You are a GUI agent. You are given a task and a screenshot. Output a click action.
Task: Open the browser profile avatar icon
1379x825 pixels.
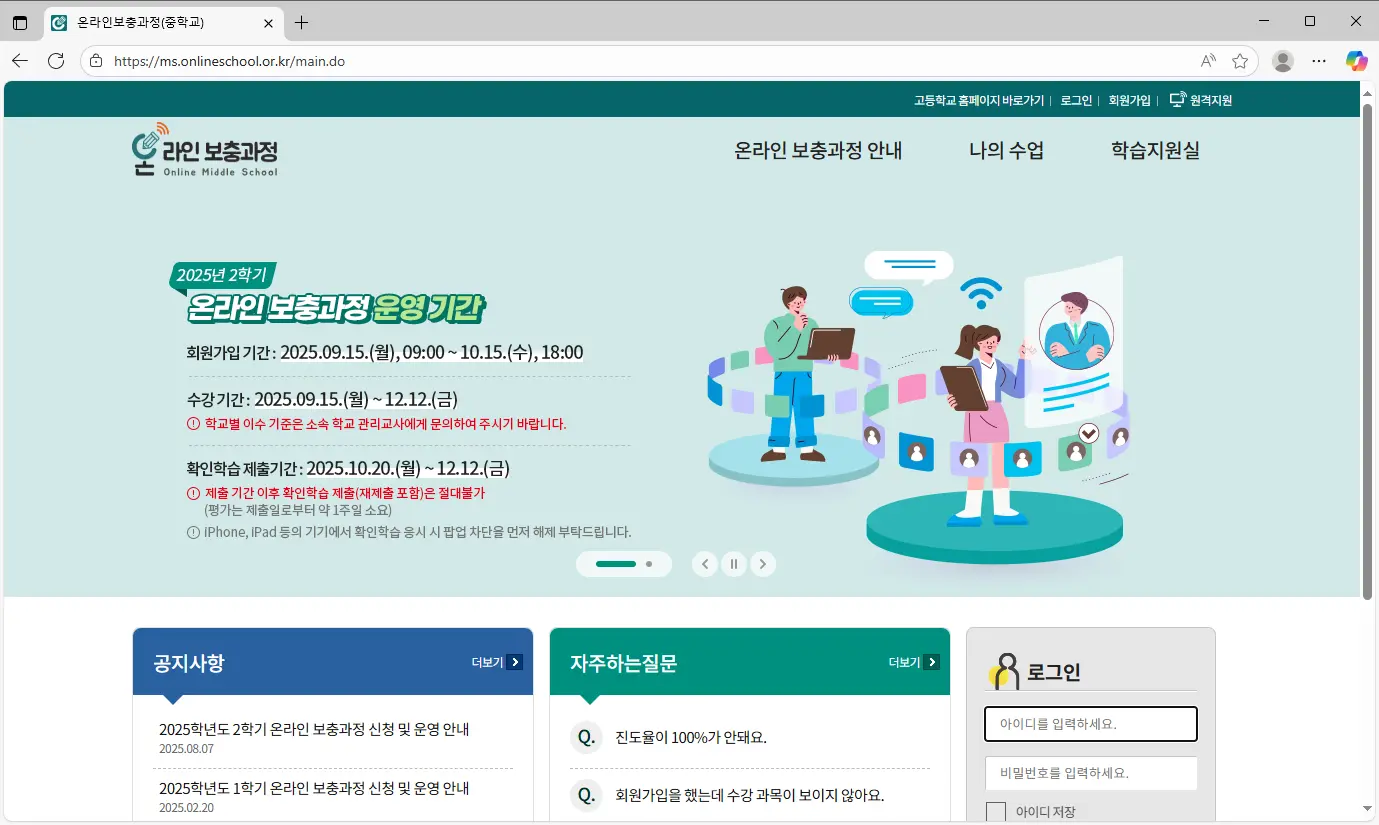point(1282,61)
